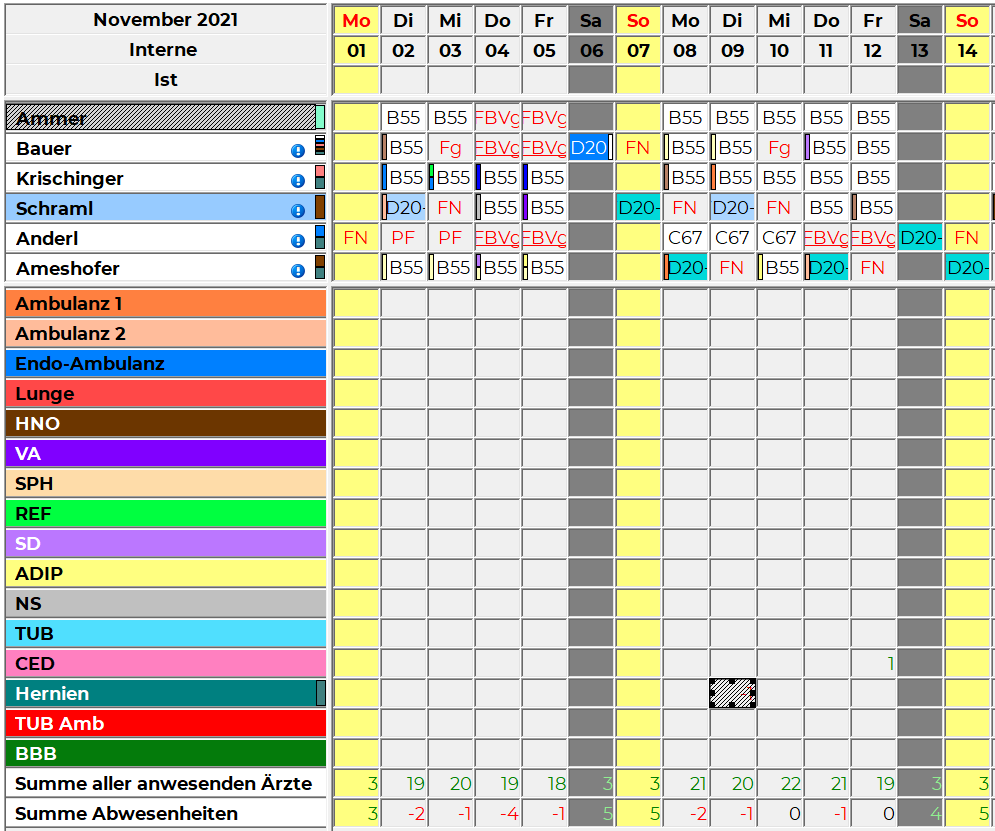This screenshot has width=995, height=831.
Task: Click the So 07 day column header
Action: point(638,35)
